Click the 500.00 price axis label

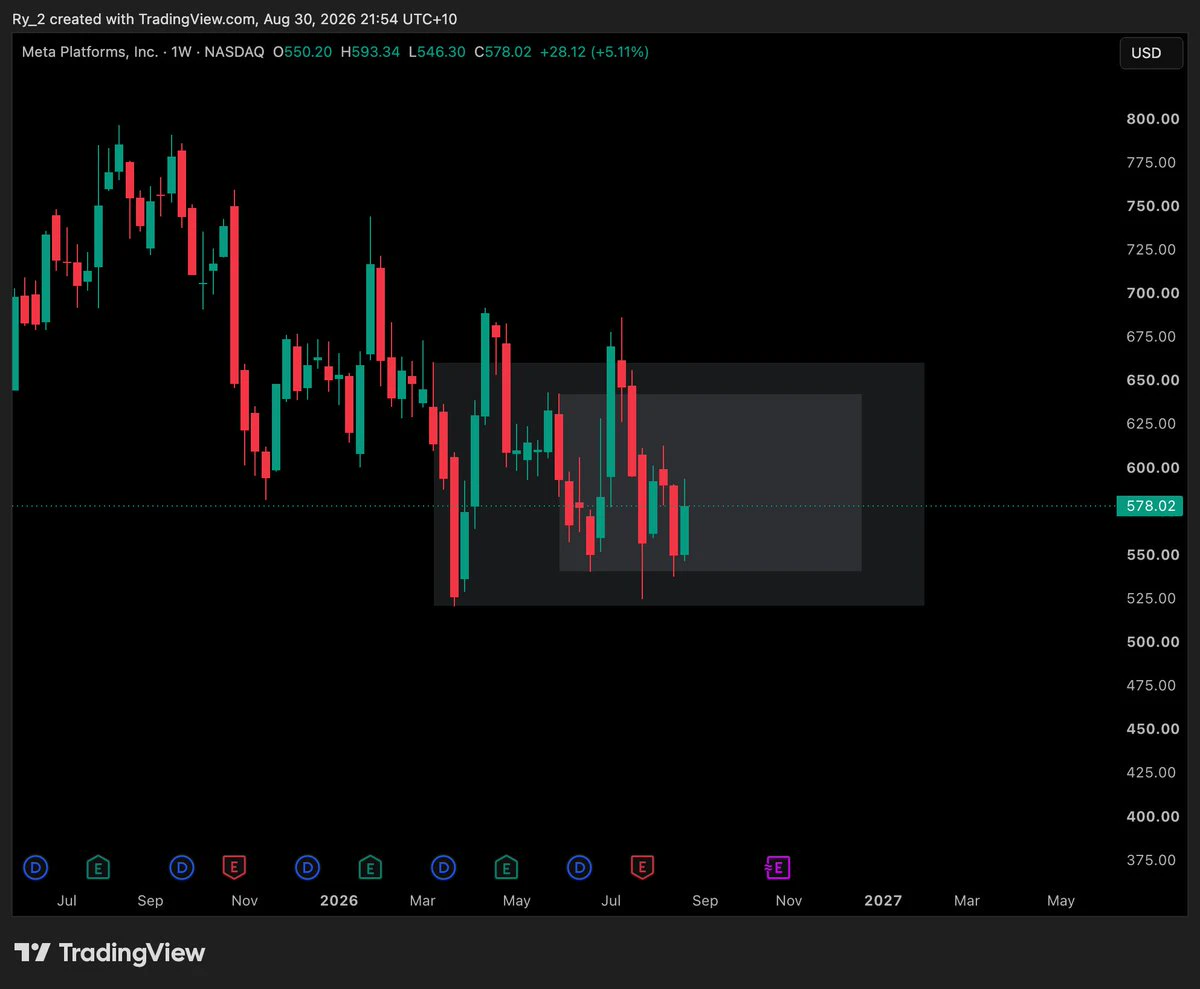tap(1152, 642)
